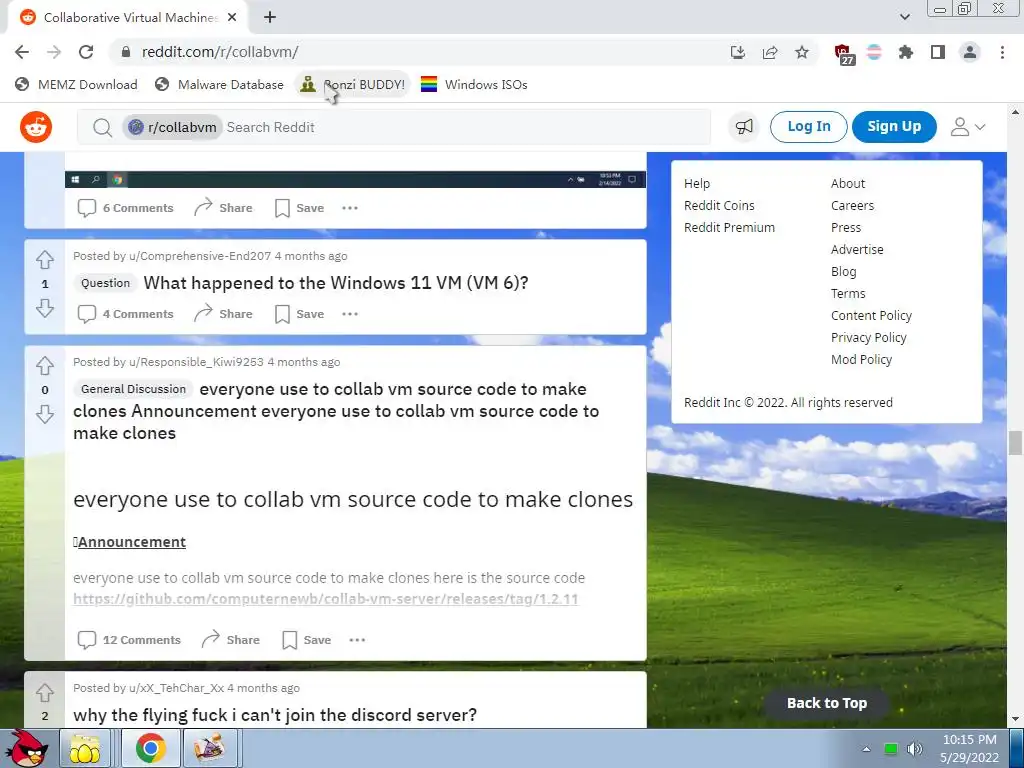This screenshot has height=768, width=1024.
Task: Save the Windows 11 VM post
Action: 300,314
